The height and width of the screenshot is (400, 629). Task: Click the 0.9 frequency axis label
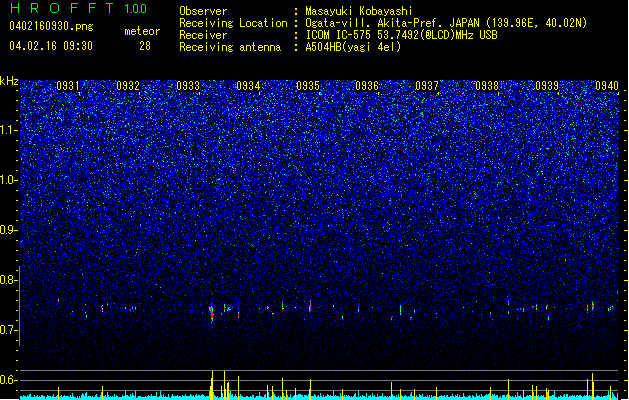coord(9,230)
